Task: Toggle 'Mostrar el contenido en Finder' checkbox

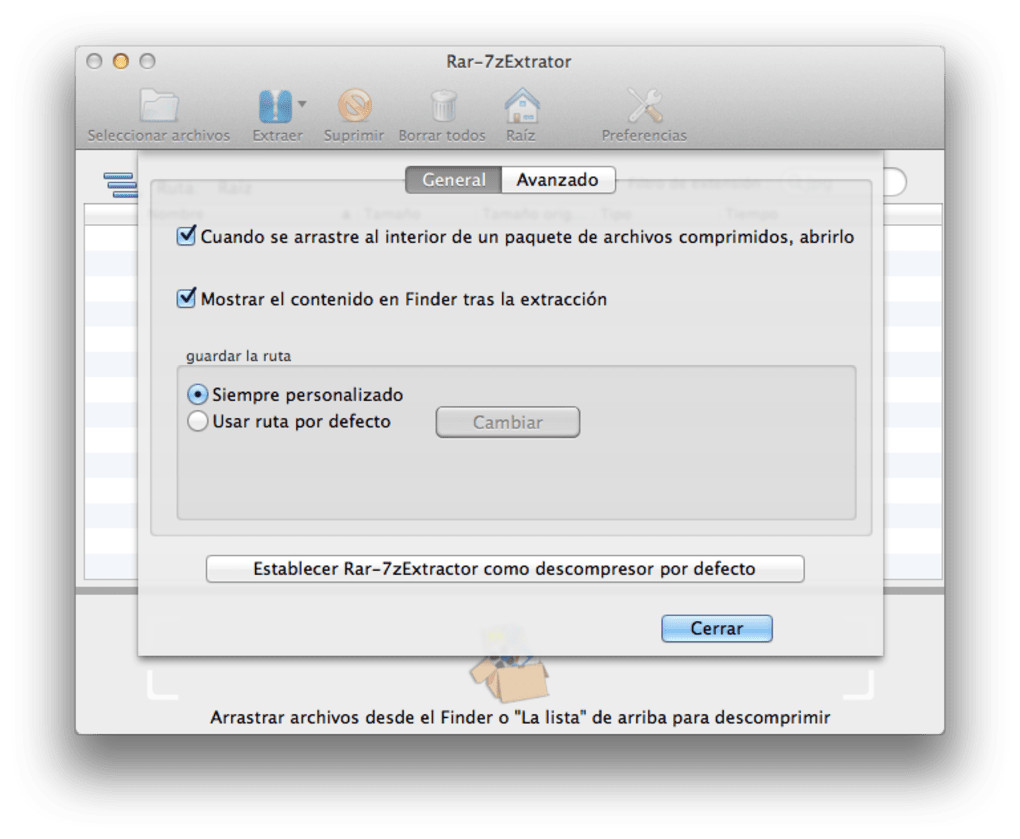Action: click(x=186, y=298)
